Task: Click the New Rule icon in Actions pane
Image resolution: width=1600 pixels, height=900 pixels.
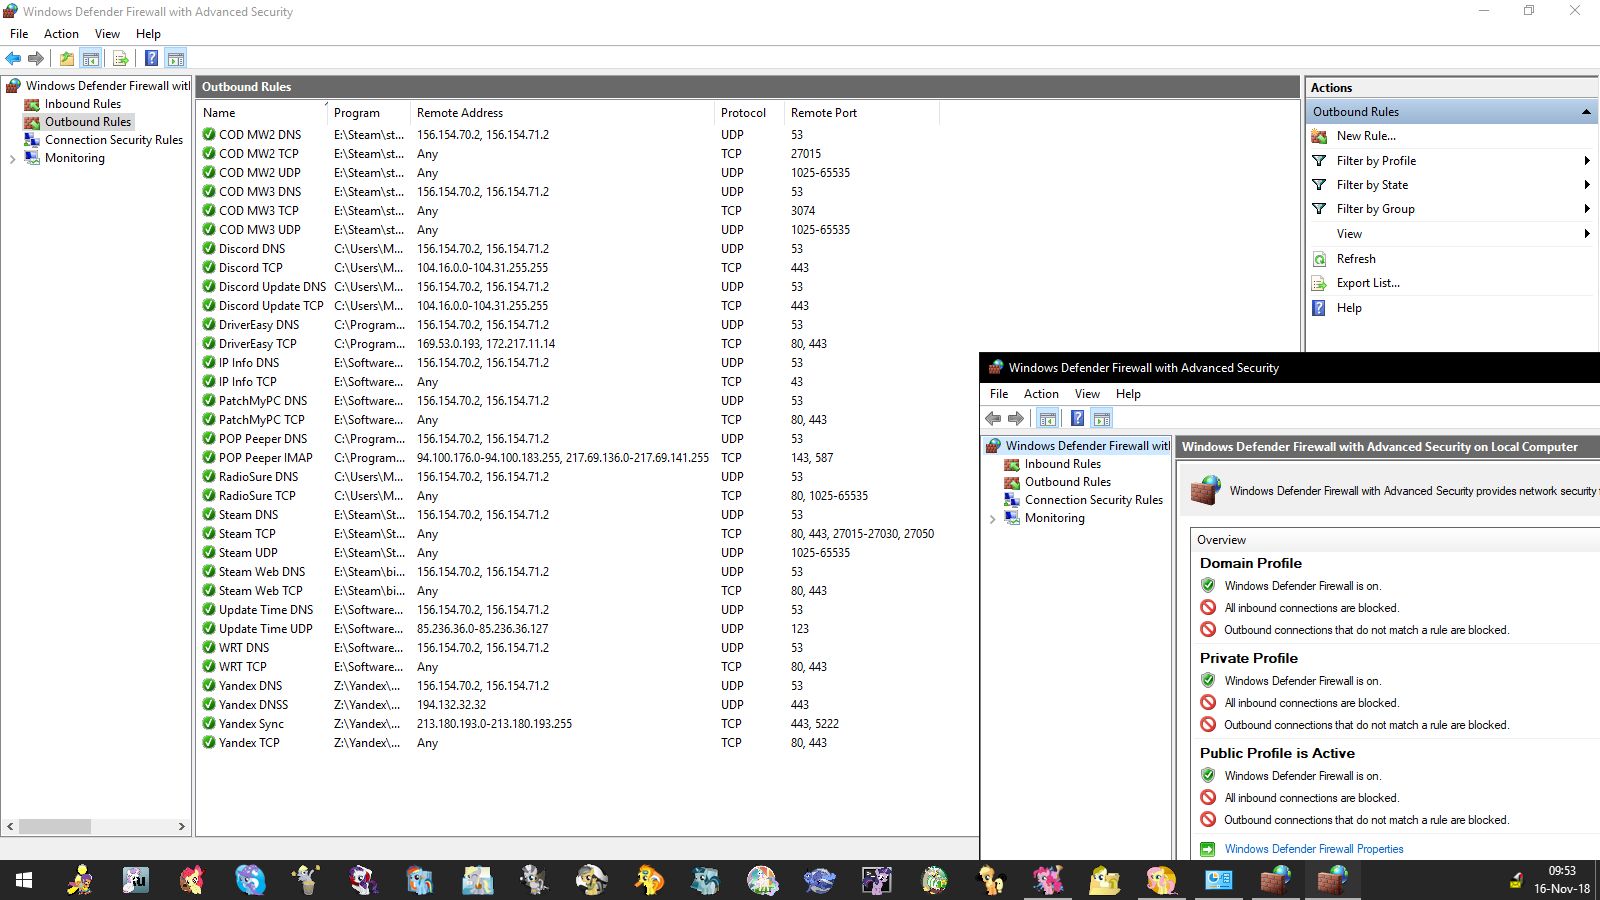Action: [1319, 136]
